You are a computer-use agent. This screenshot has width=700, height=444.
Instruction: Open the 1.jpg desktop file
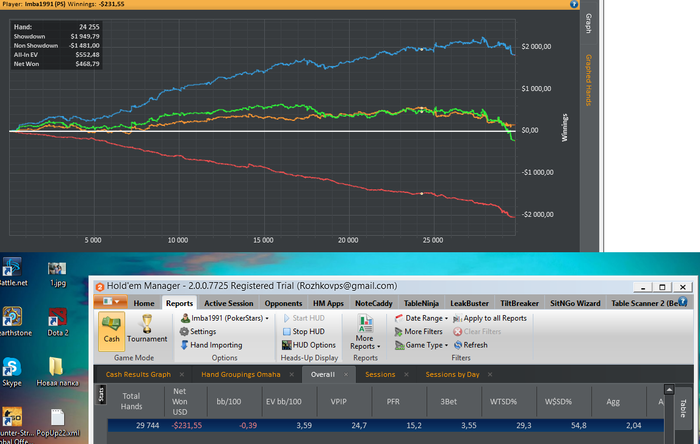pos(57,274)
